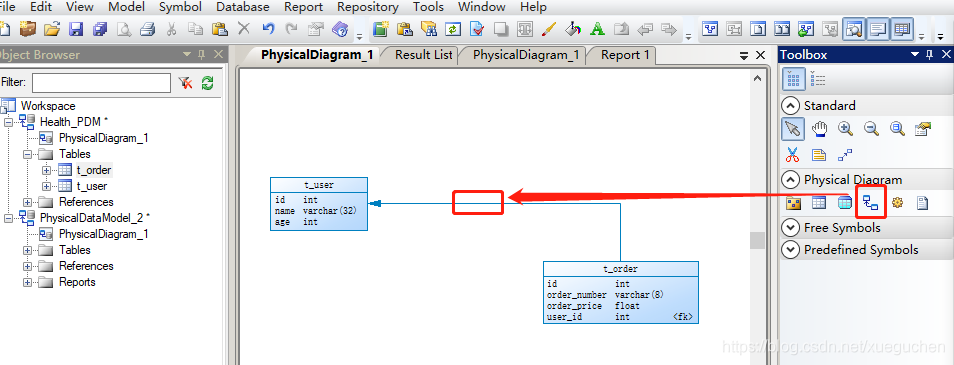Select the Properties tool in Toolbox

pyautogui.click(x=923, y=128)
